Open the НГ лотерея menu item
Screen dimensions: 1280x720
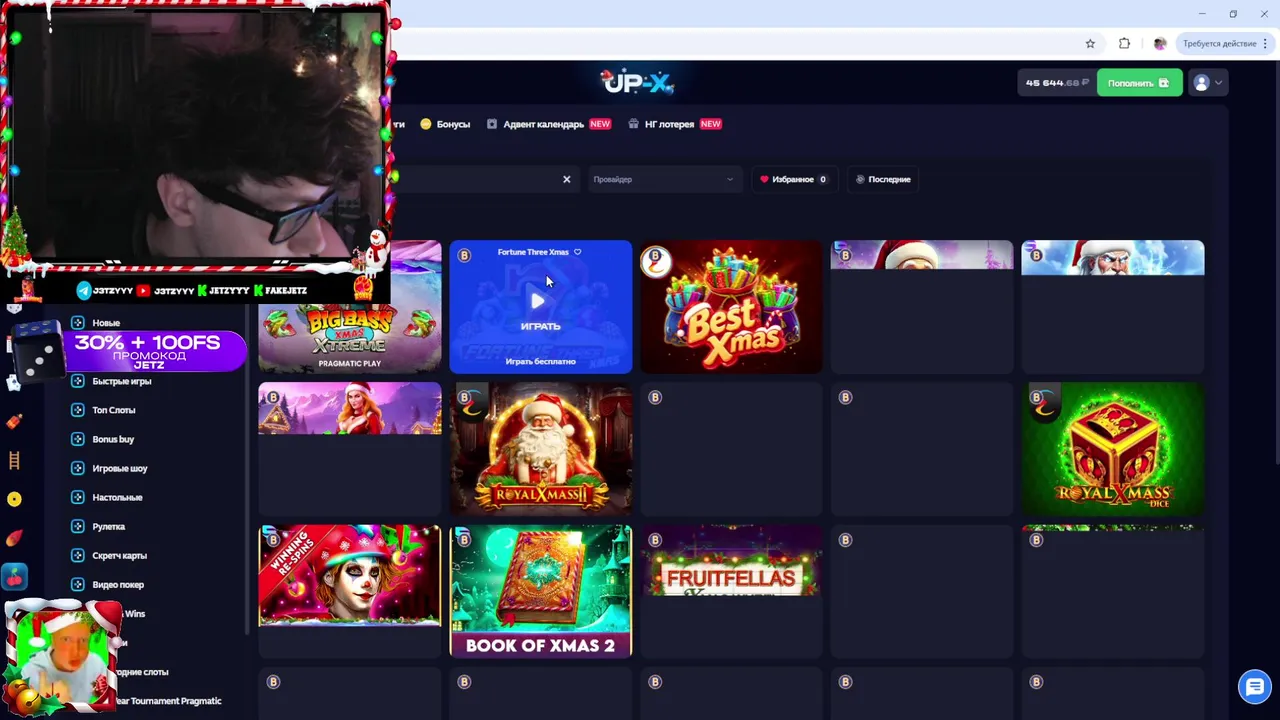[675, 124]
